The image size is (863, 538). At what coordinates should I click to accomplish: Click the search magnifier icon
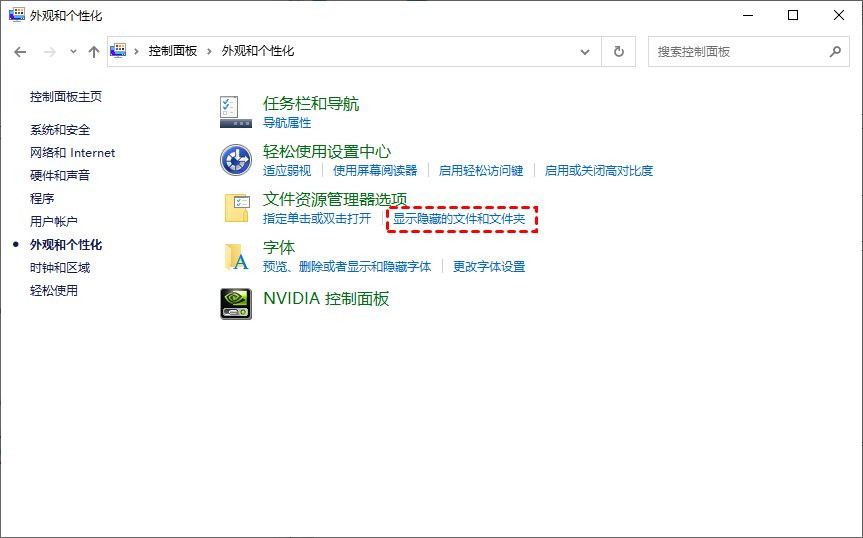click(x=835, y=51)
